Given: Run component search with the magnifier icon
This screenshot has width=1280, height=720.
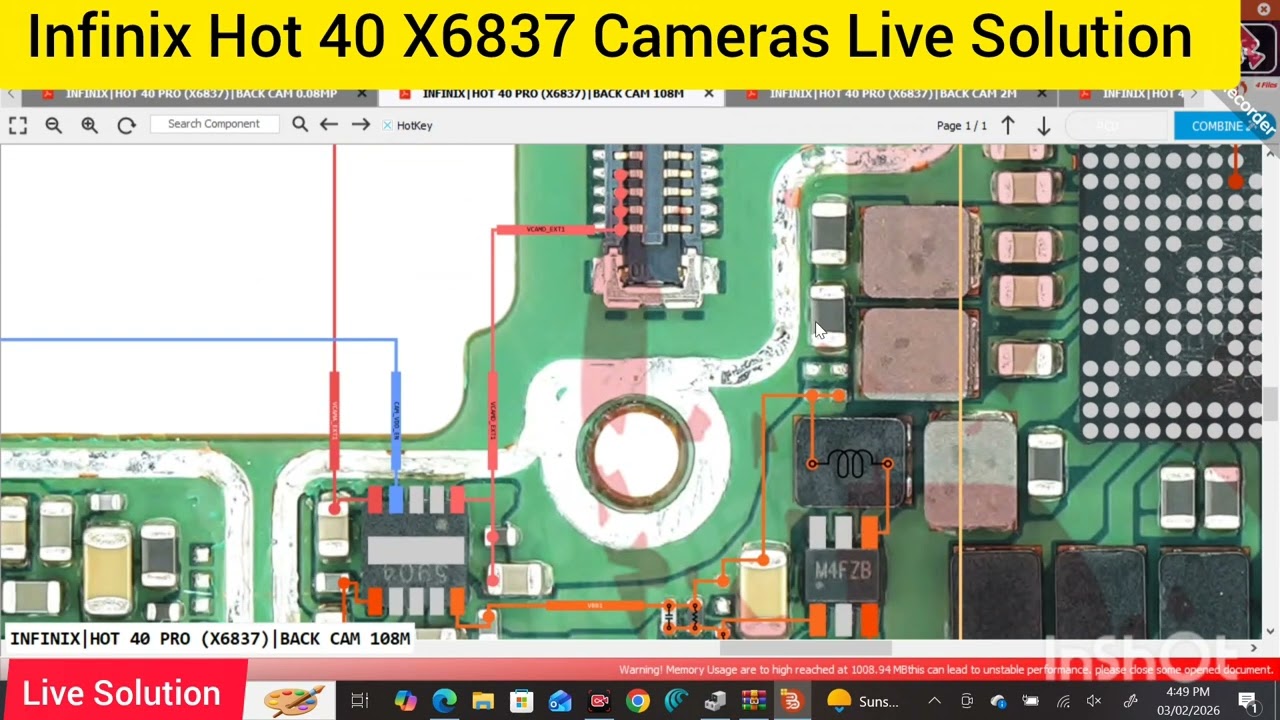Looking at the screenshot, I should (x=300, y=125).
